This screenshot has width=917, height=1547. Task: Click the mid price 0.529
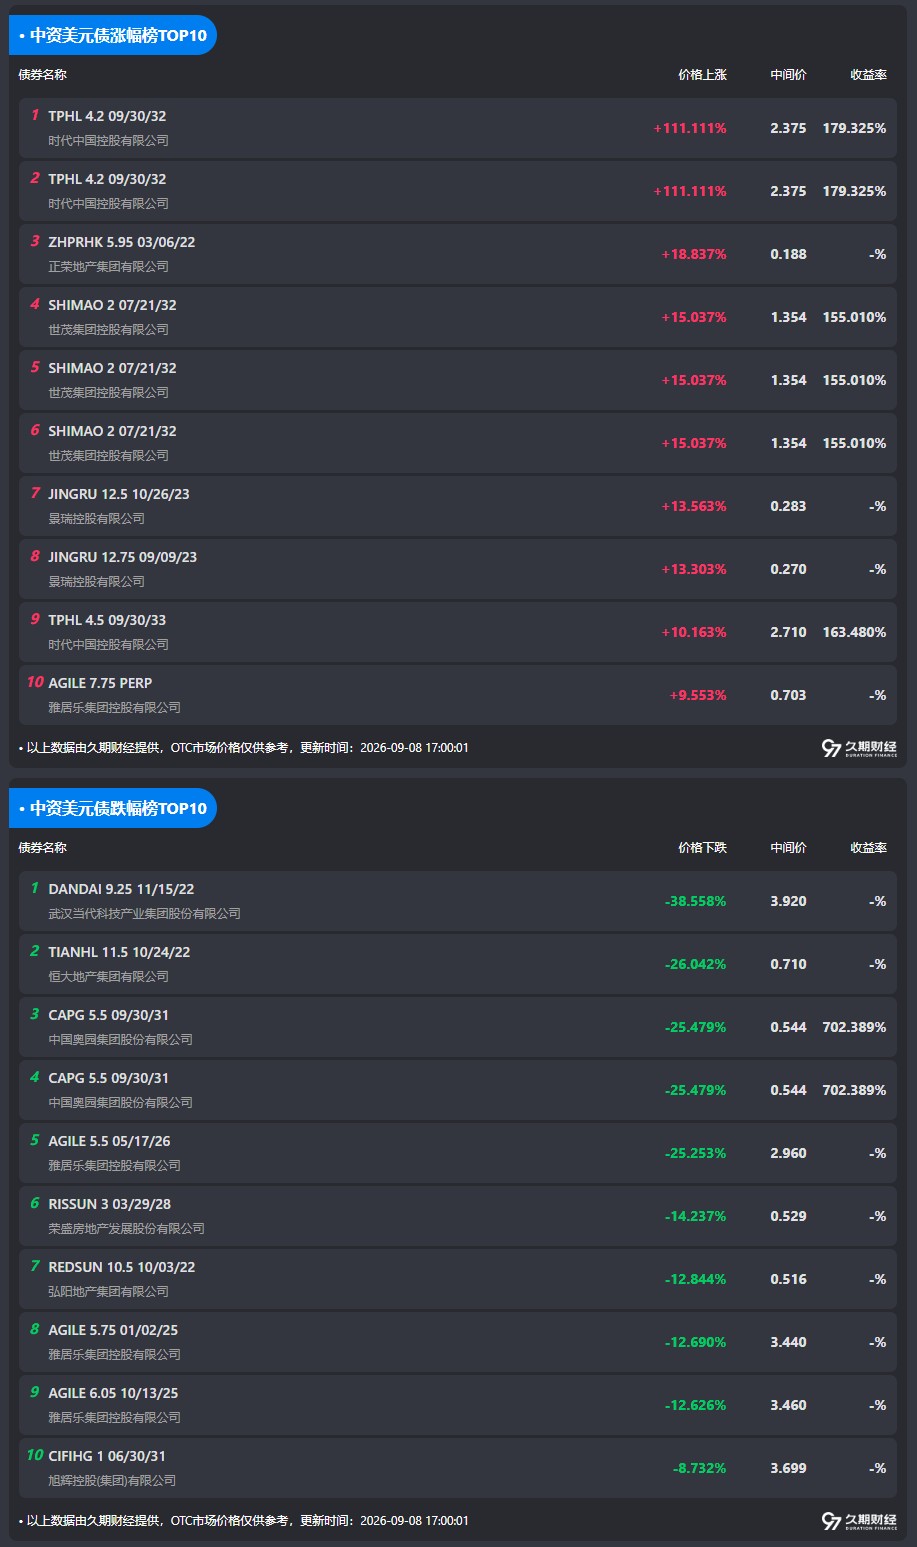pyautogui.click(x=788, y=1216)
